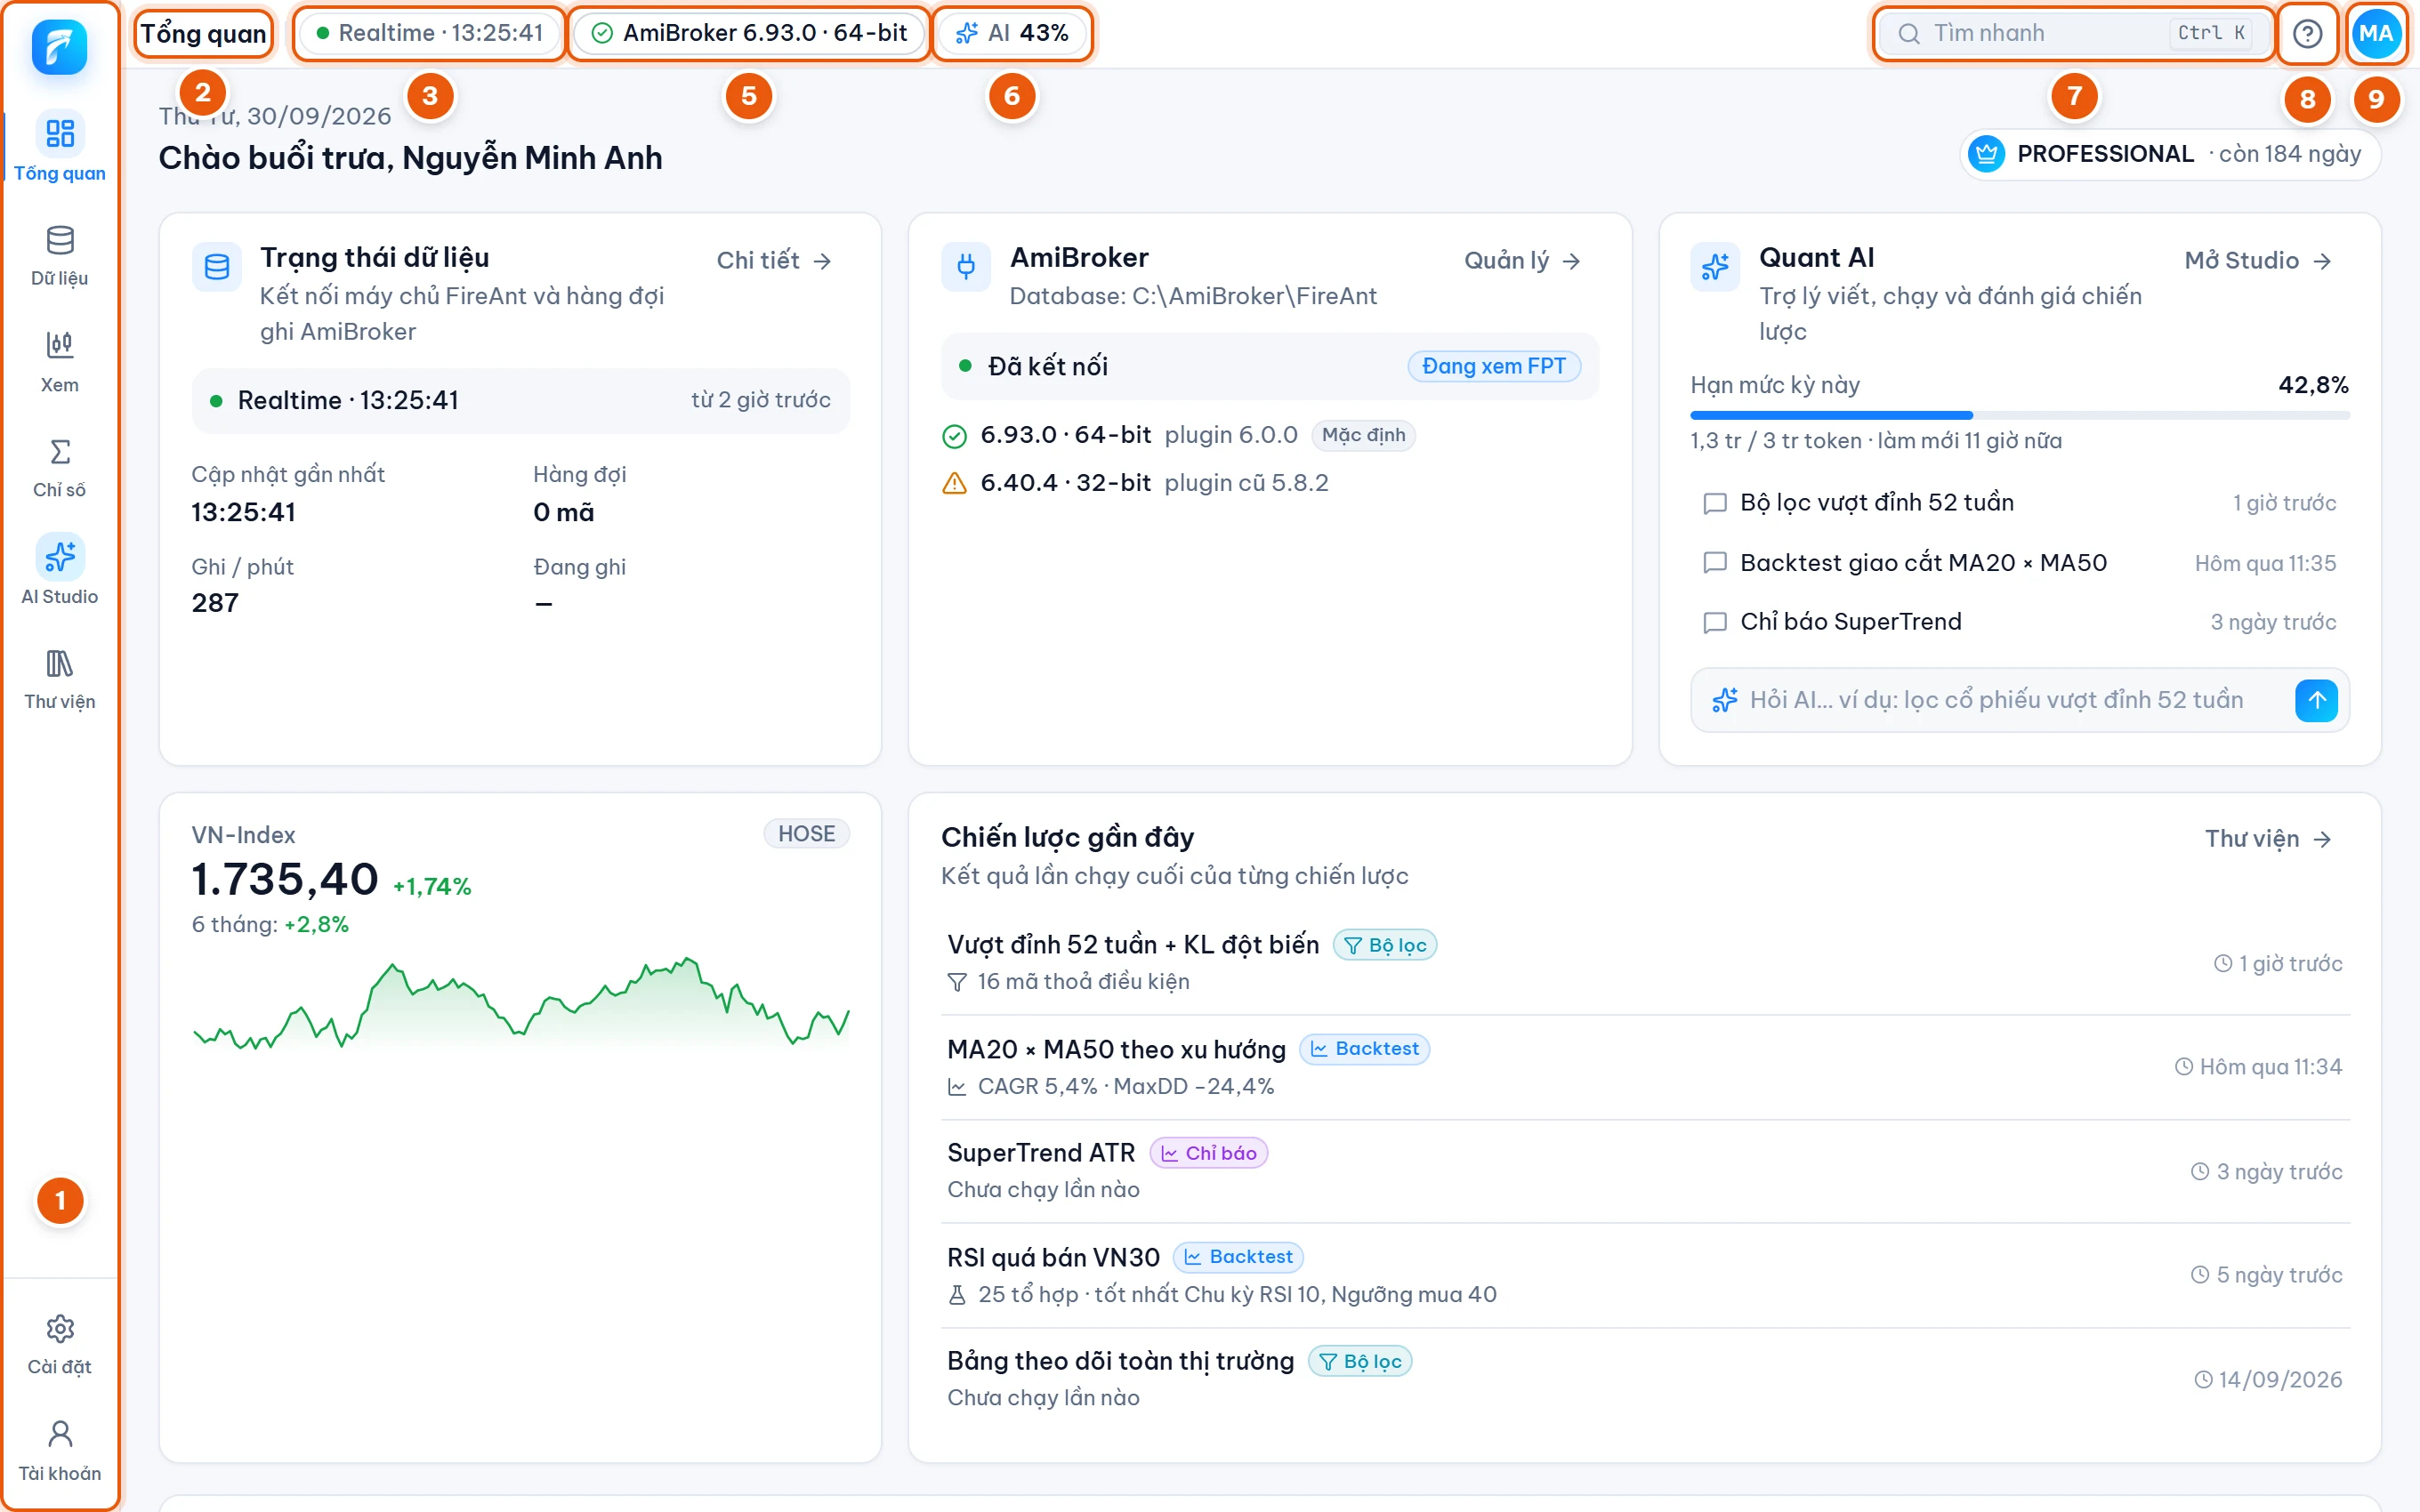The width and height of the screenshot is (2420, 1512).
Task: Open Cài đặt settings
Action: (59, 1344)
